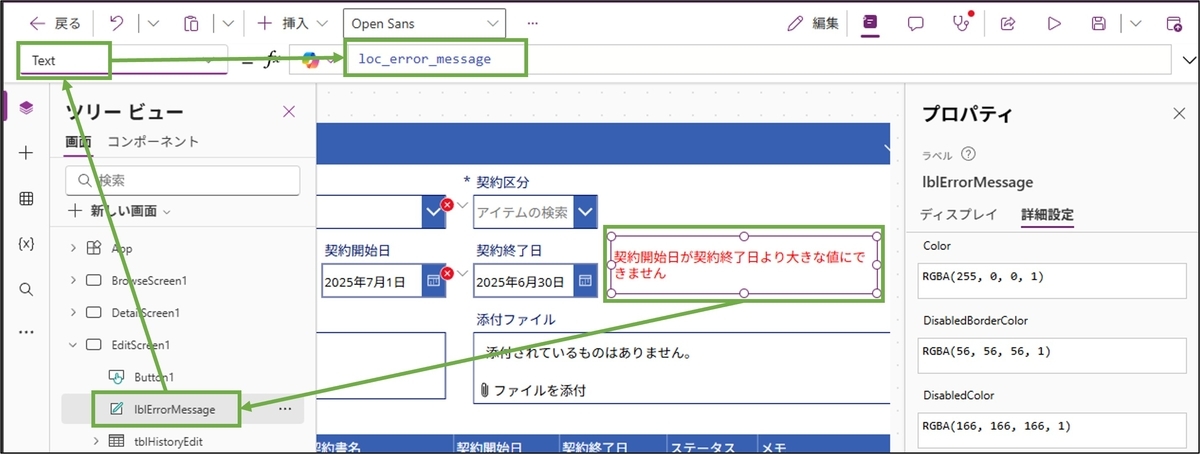
Task: Open the 挿入 insert menu
Action: click(292, 22)
